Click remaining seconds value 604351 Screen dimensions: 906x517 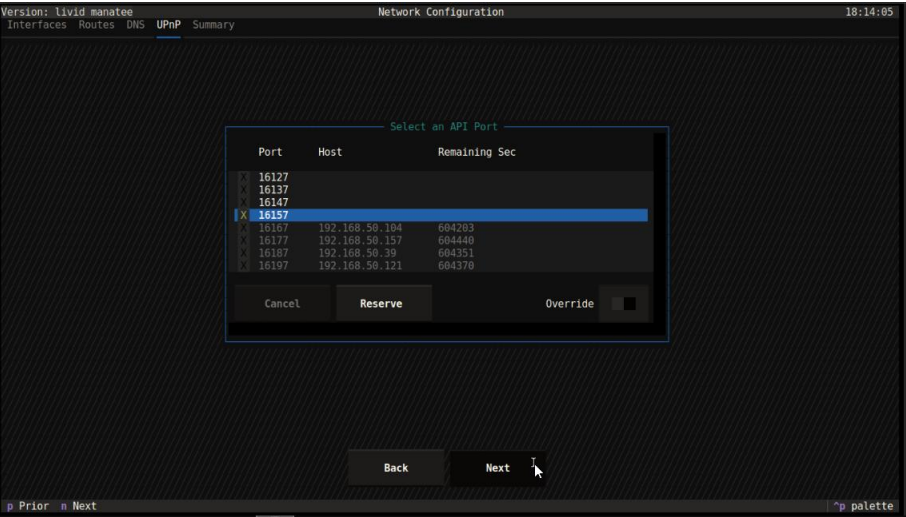456,253
